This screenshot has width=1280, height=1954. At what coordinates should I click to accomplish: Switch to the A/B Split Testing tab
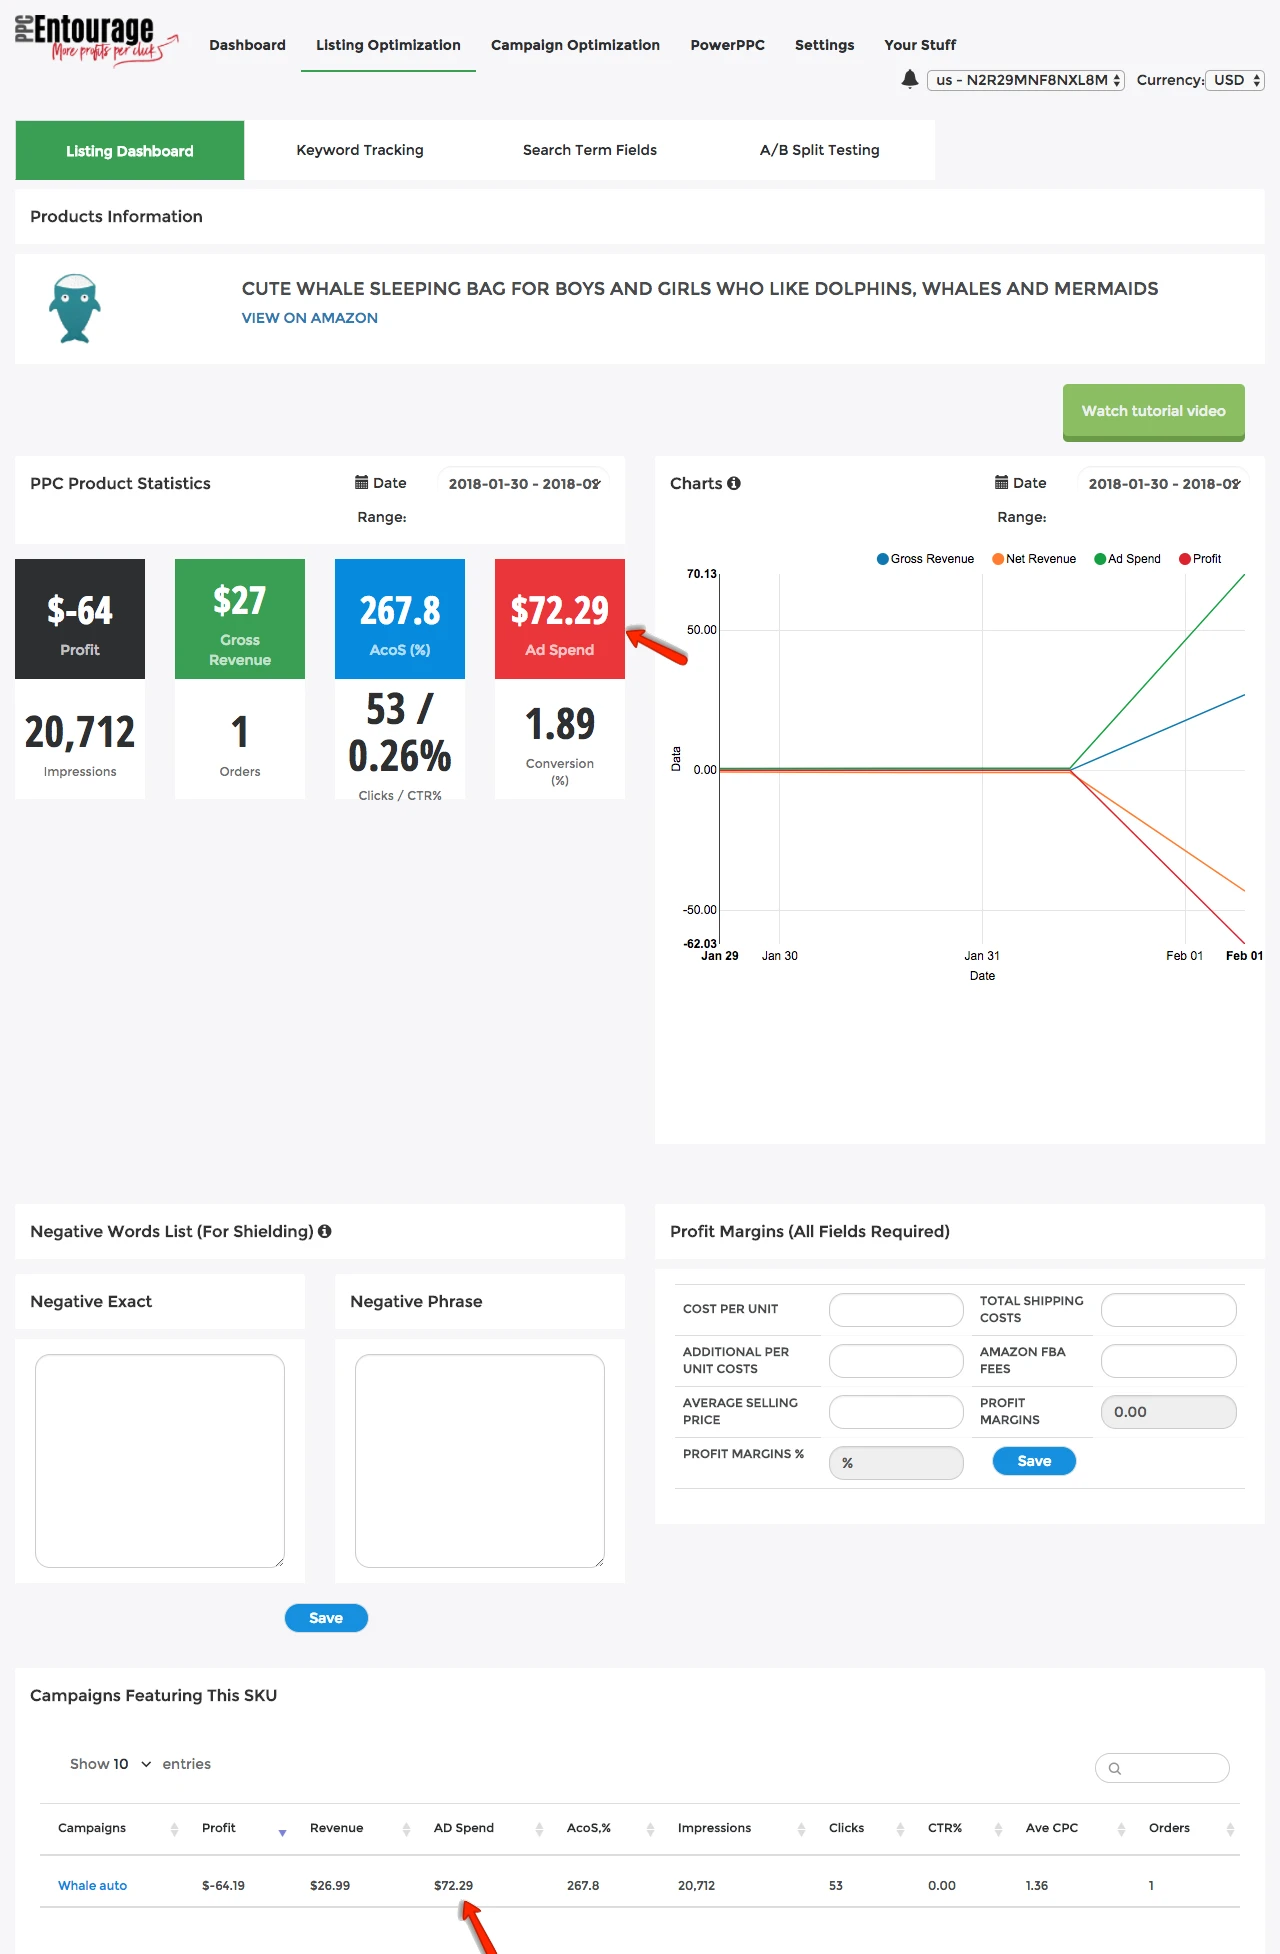click(820, 150)
